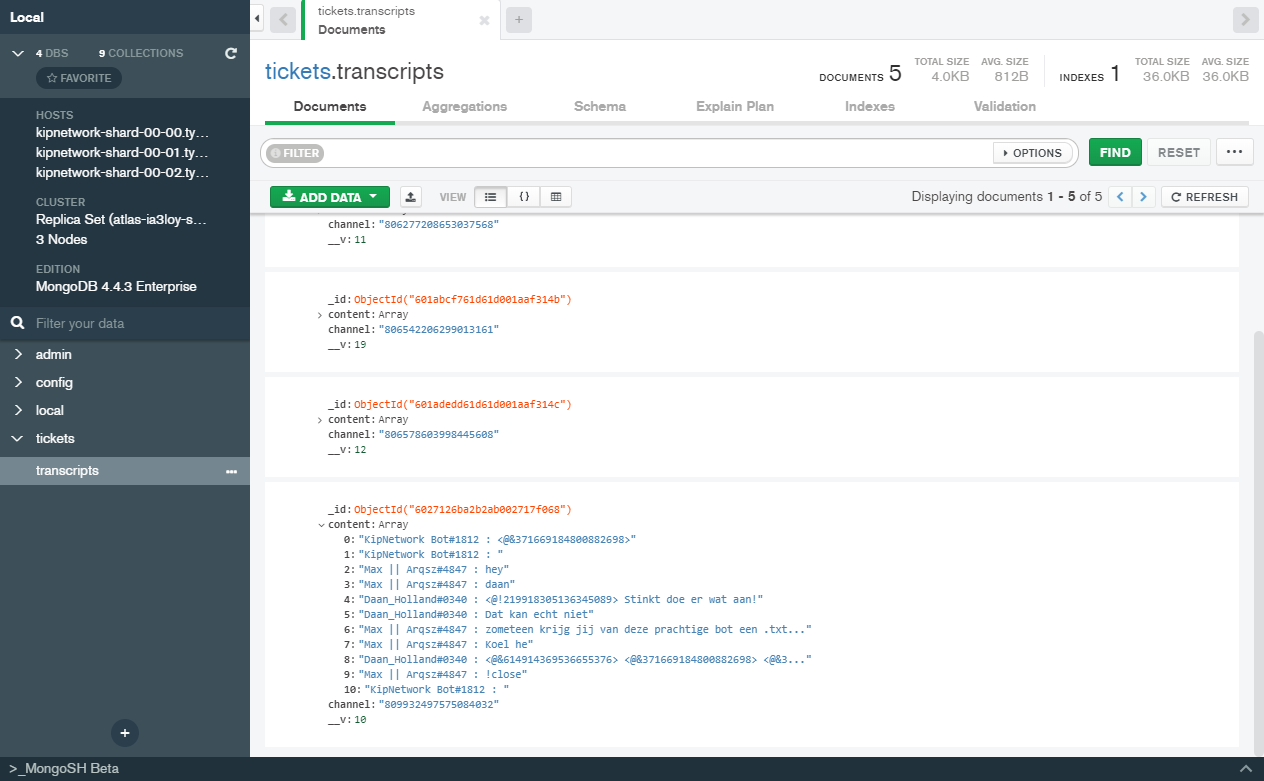Open new tab with plus icon

point(519,19)
